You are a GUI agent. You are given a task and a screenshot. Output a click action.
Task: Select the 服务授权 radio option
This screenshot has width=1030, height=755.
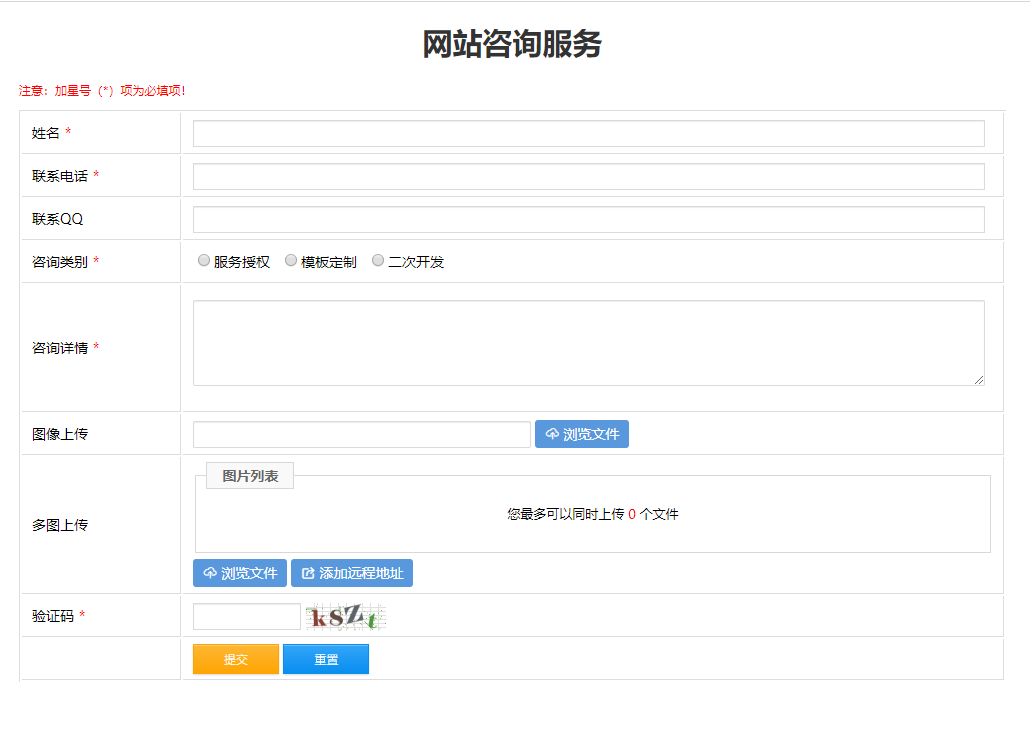(204, 261)
